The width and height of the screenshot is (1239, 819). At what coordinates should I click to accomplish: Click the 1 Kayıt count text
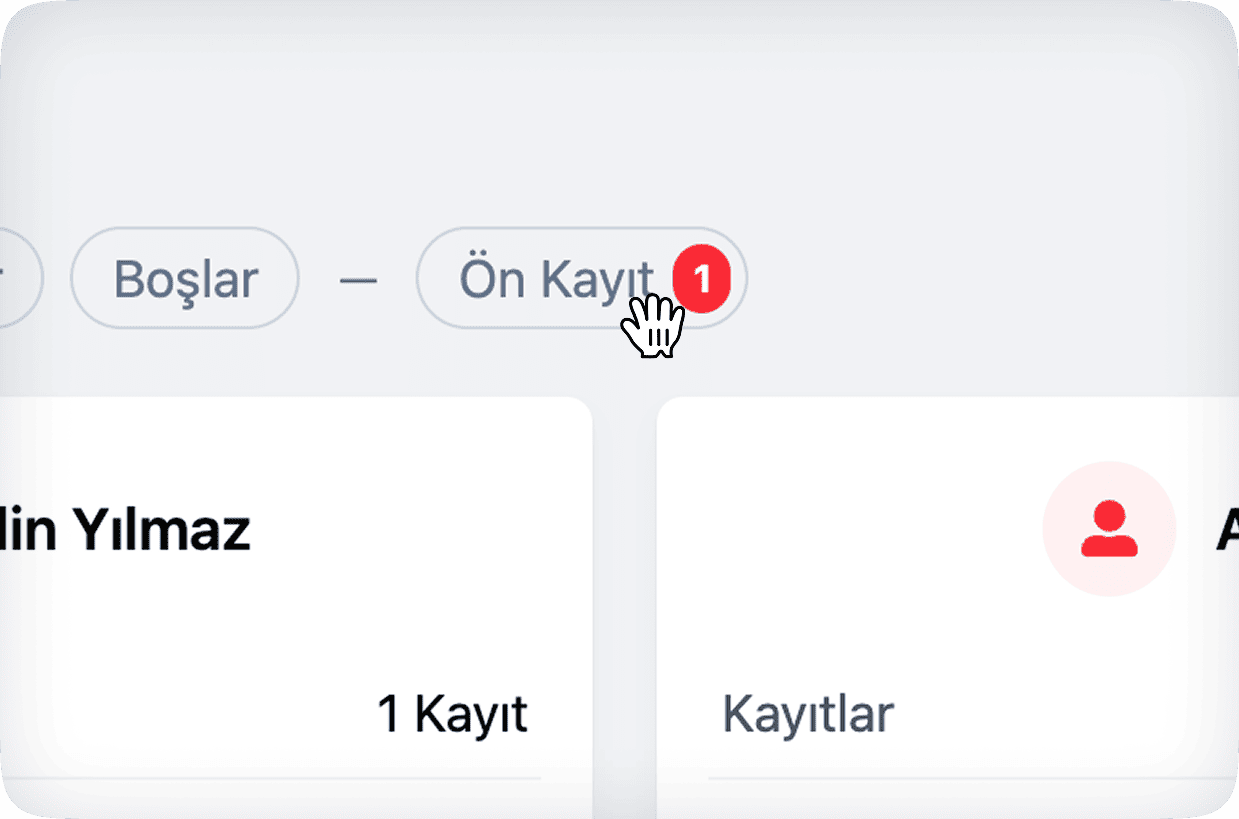pos(452,715)
